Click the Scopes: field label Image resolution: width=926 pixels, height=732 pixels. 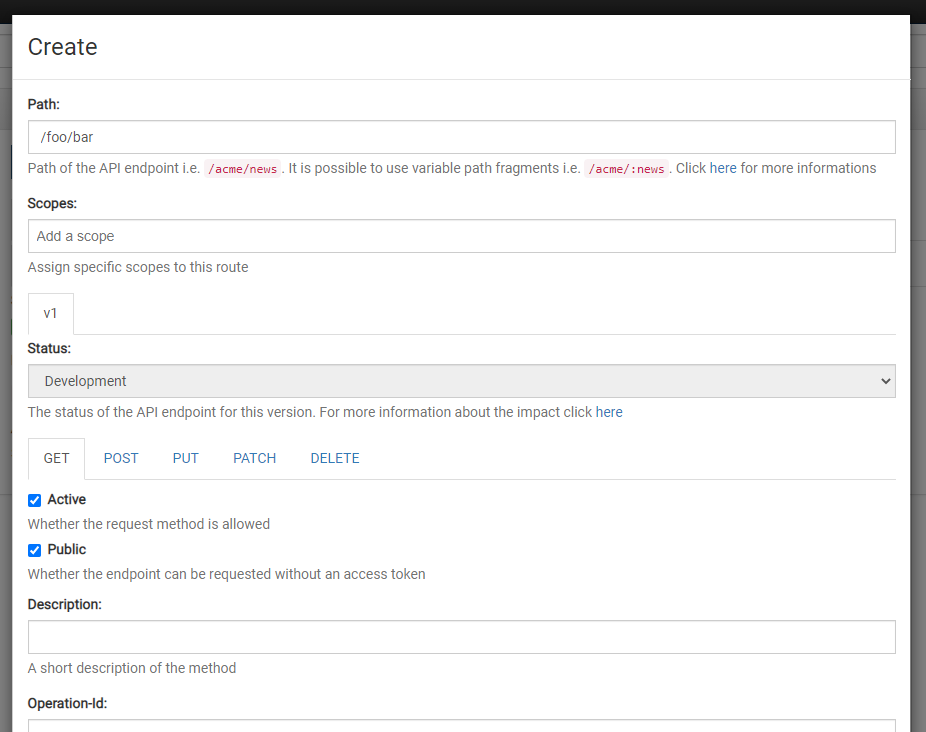pos(53,203)
